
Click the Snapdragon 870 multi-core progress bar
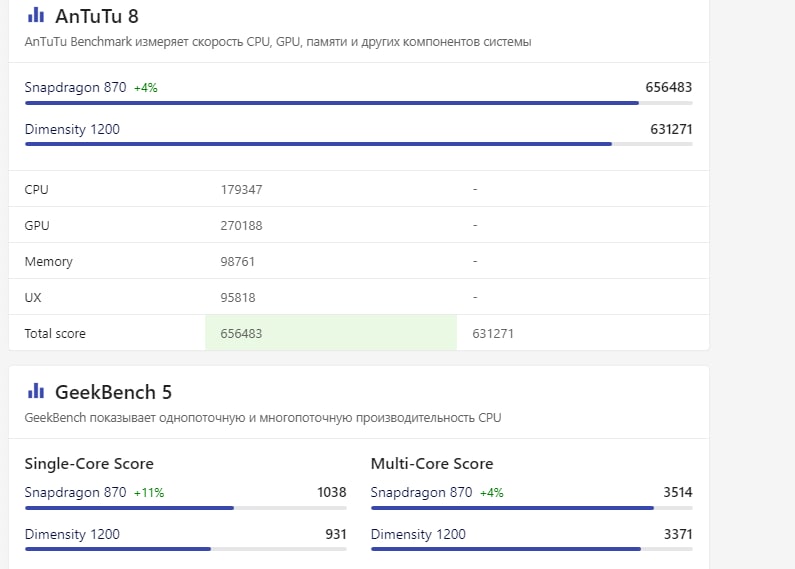[532, 508]
